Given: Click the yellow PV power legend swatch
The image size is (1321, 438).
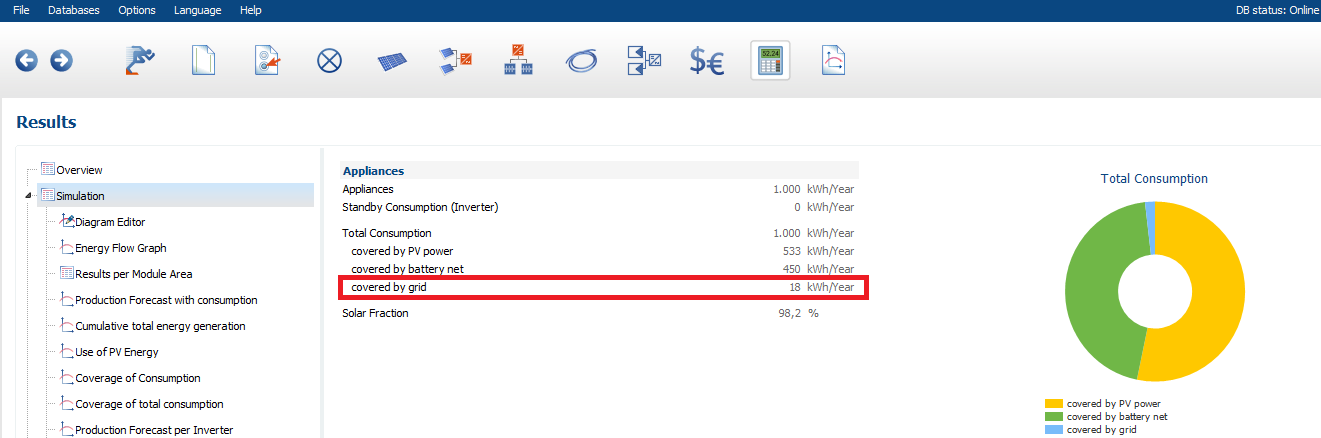Looking at the screenshot, I should (1053, 403).
